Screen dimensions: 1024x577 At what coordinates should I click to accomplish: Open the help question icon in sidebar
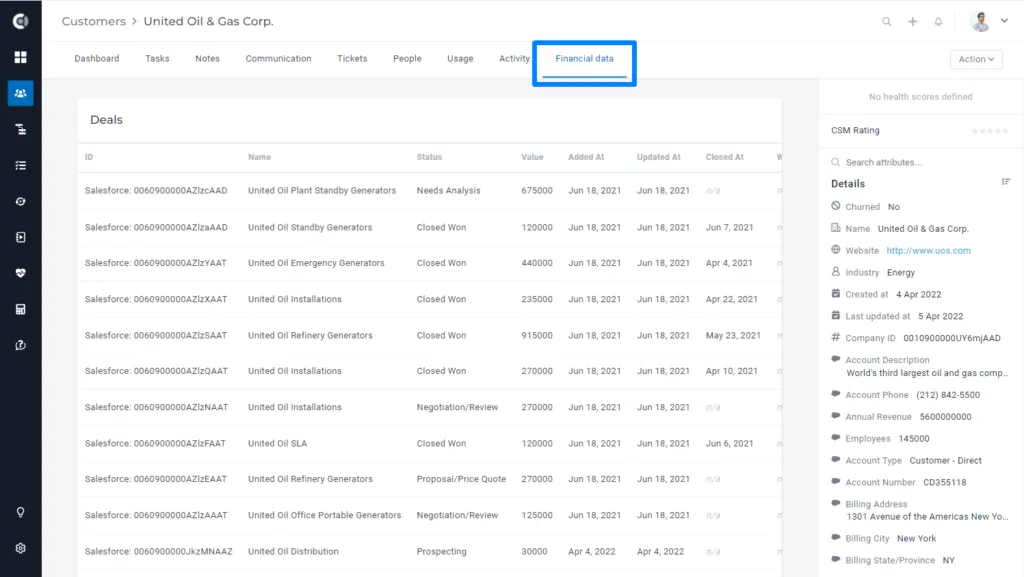[20, 345]
